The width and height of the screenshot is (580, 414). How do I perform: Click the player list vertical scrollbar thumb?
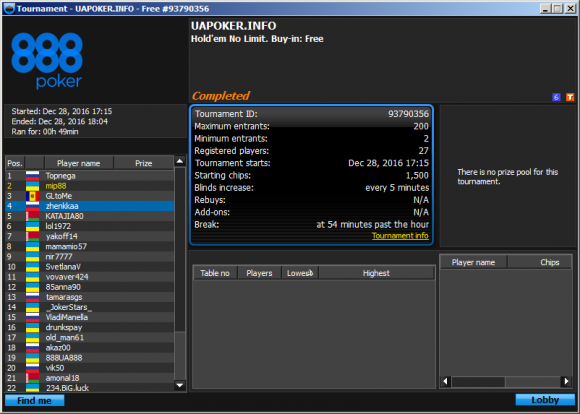[180, 250]
